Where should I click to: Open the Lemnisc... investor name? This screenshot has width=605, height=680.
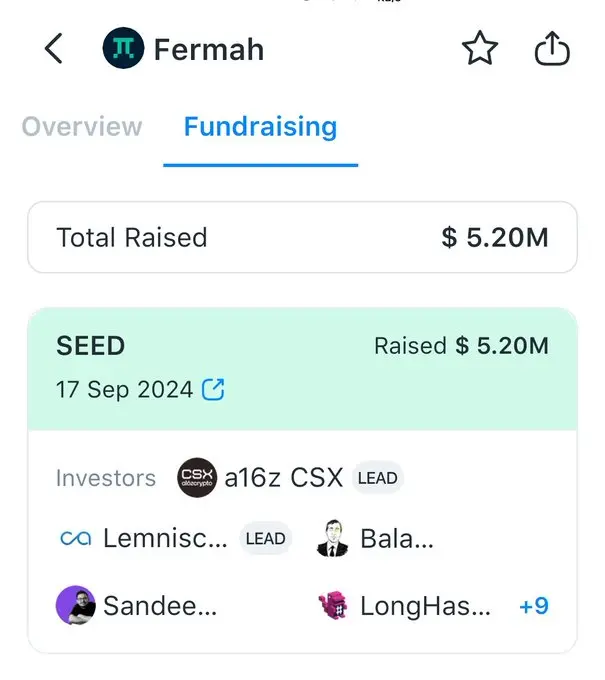coord(165,539)
